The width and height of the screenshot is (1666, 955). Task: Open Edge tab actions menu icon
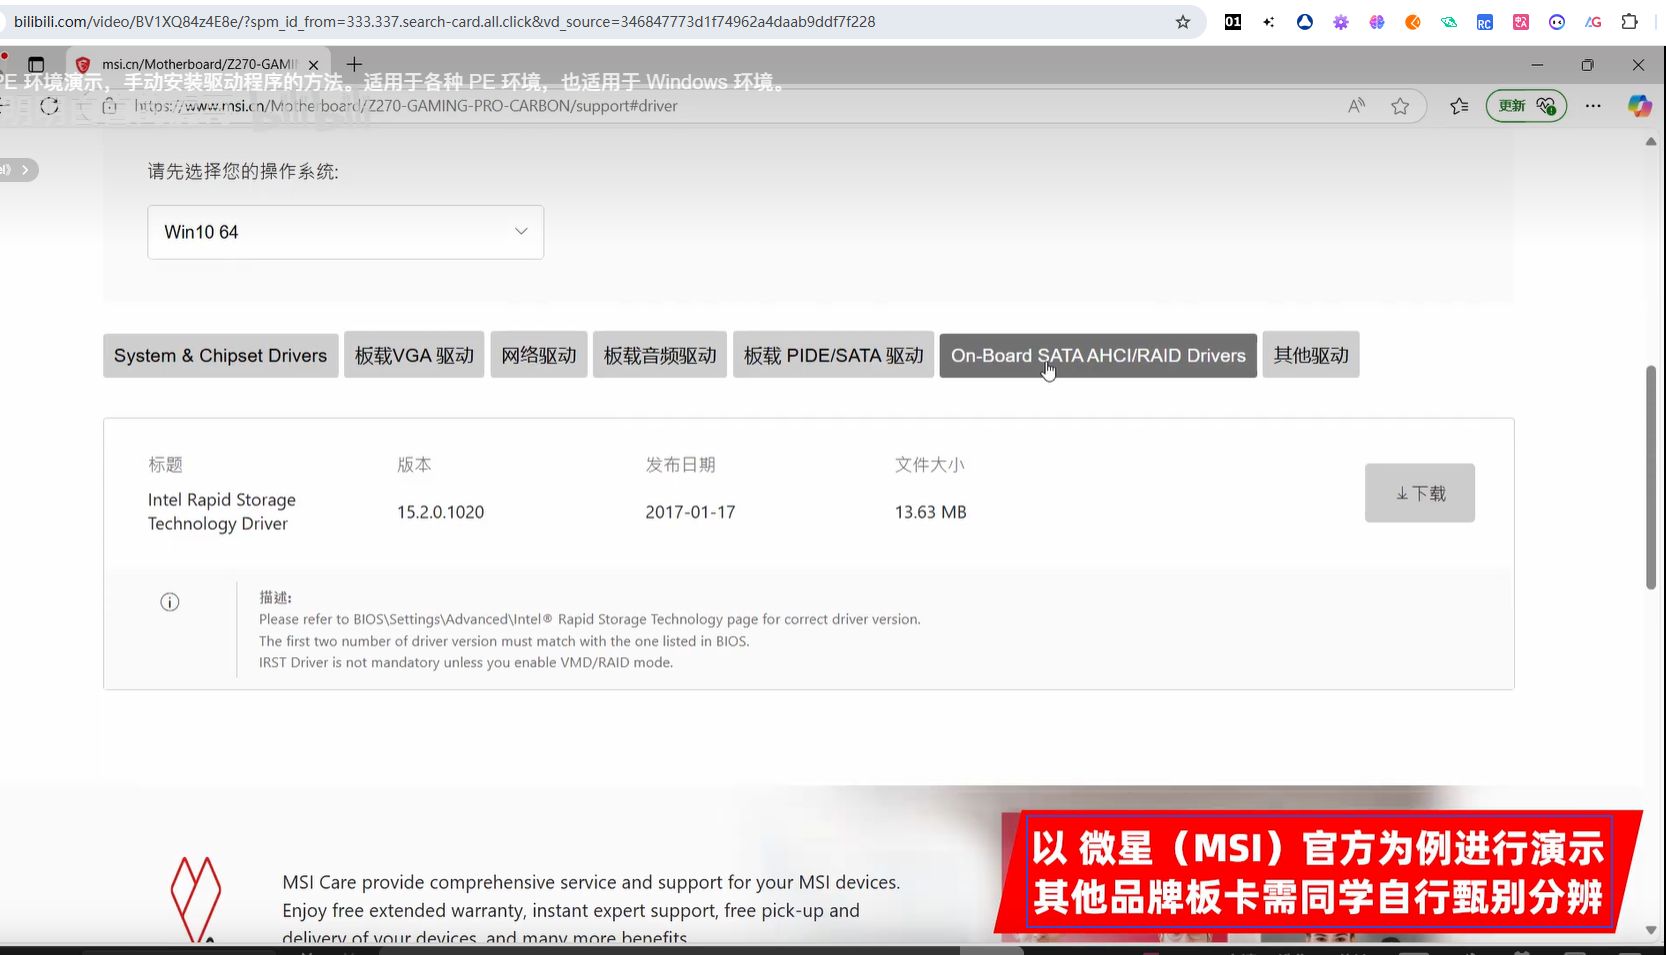pos(36,65)
